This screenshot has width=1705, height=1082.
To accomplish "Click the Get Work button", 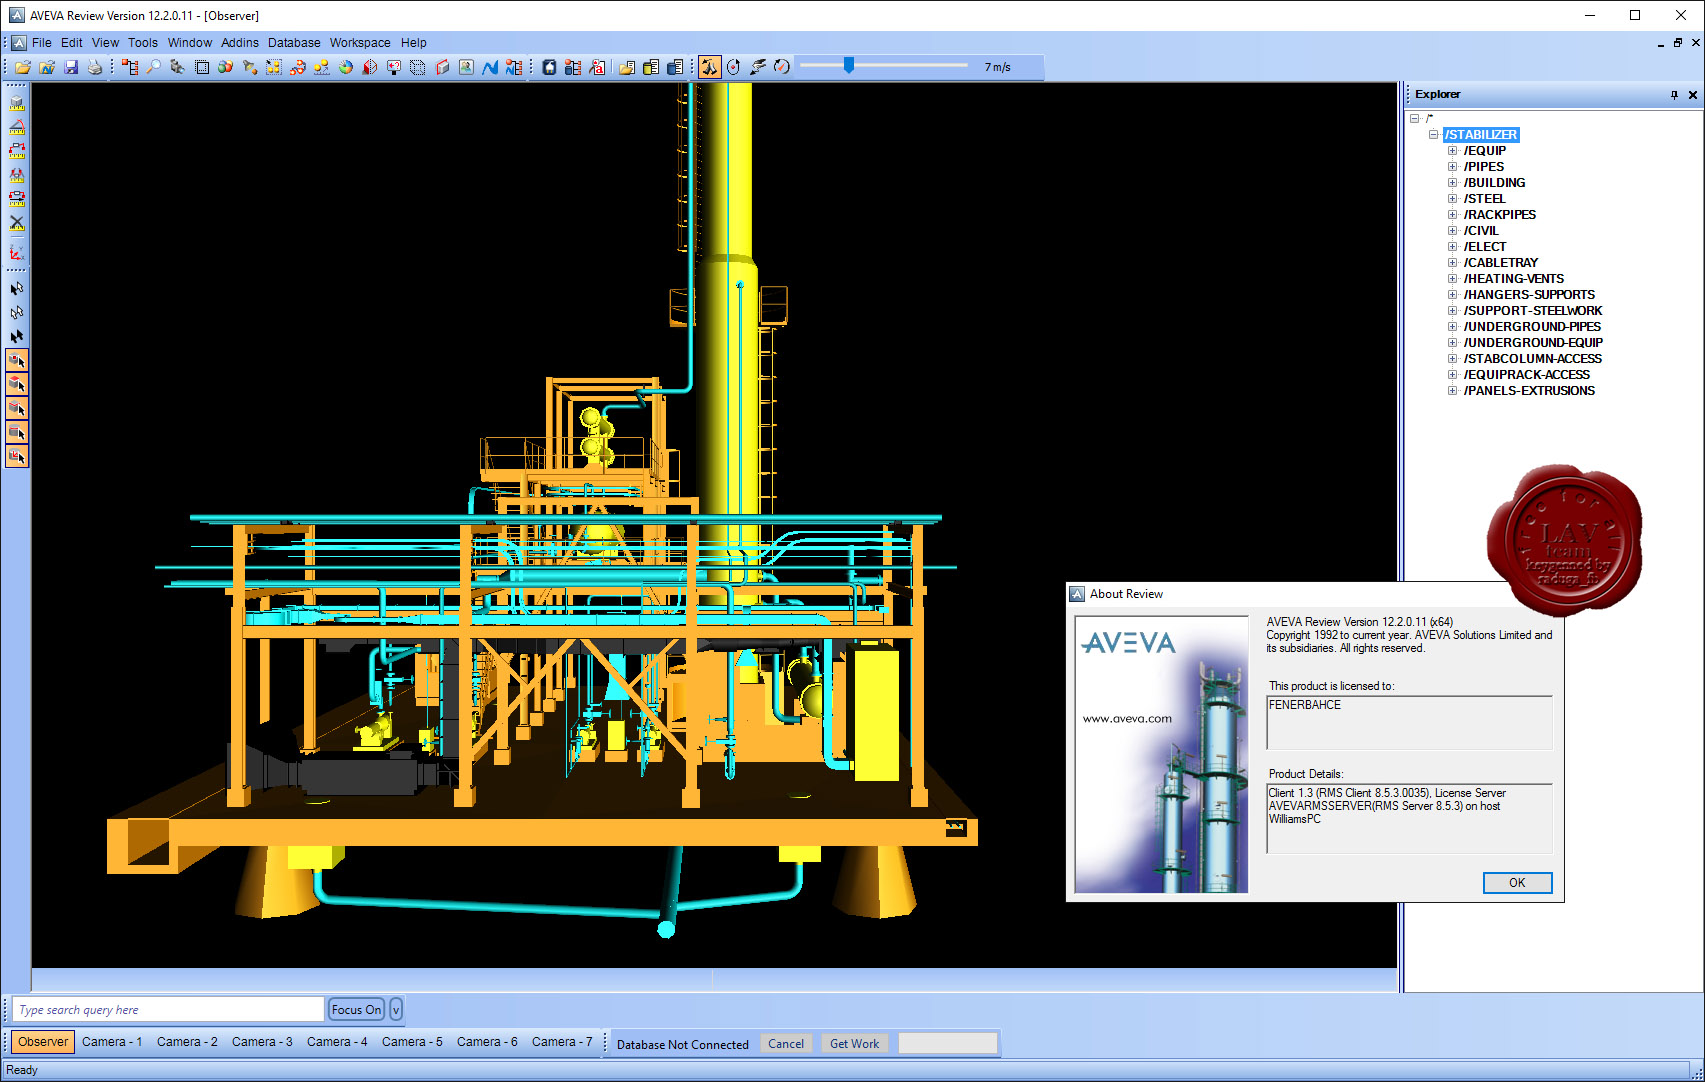I will [855, 1044].
